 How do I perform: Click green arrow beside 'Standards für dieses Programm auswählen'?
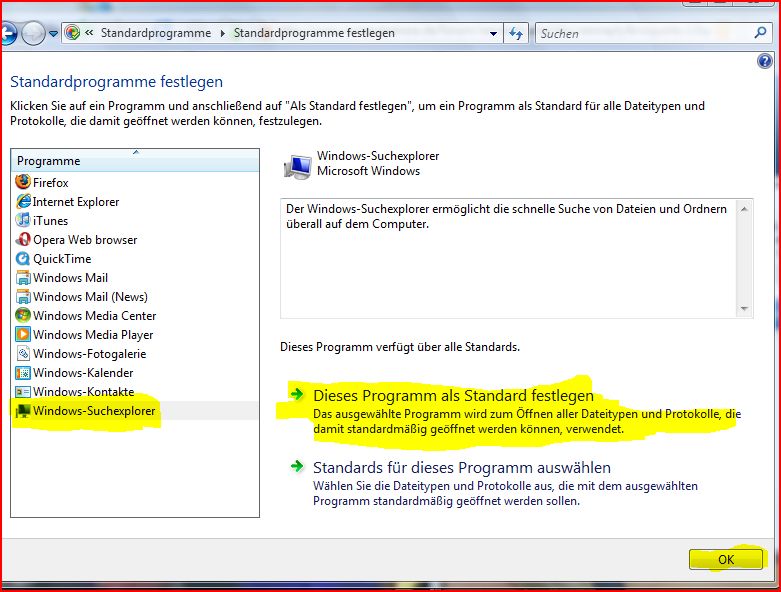297,466
